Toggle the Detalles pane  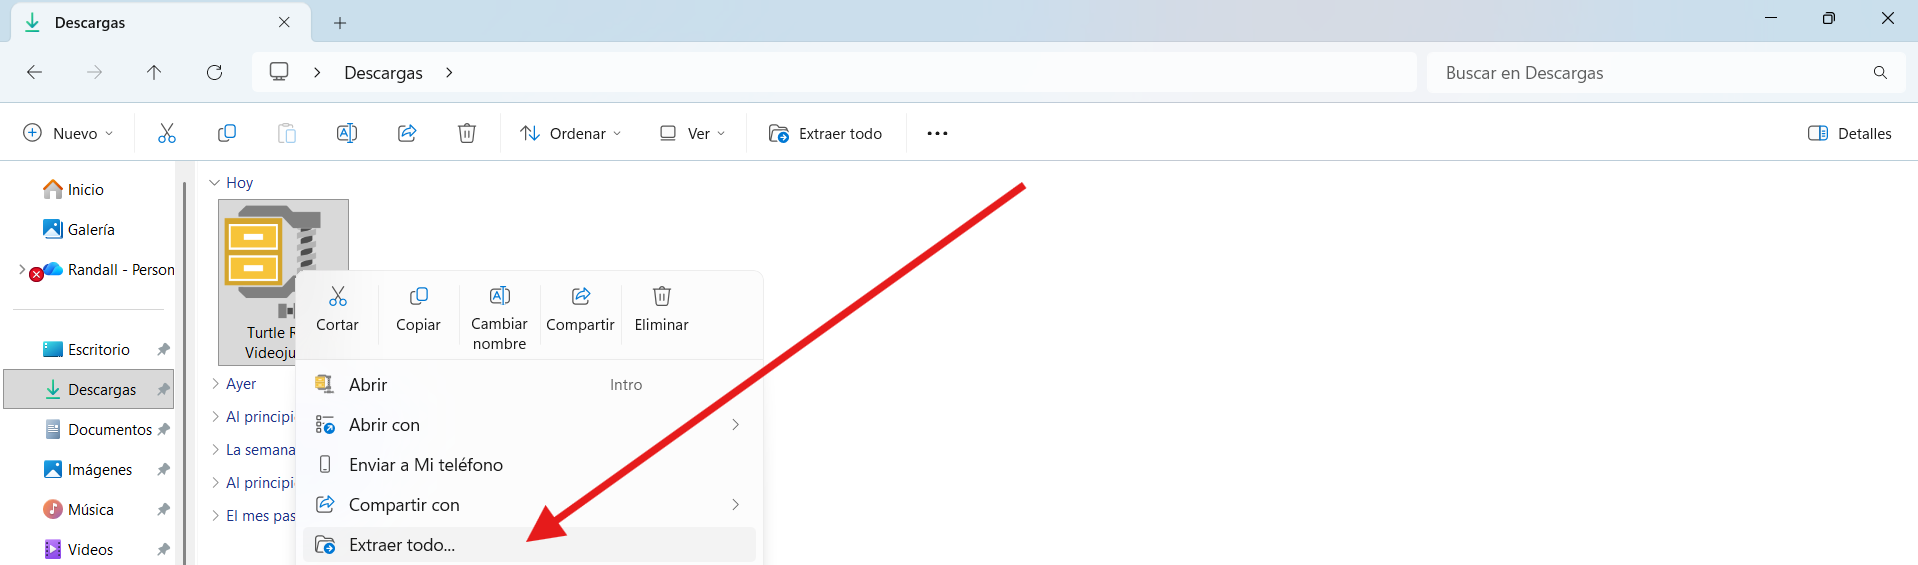coord(1850,133)
